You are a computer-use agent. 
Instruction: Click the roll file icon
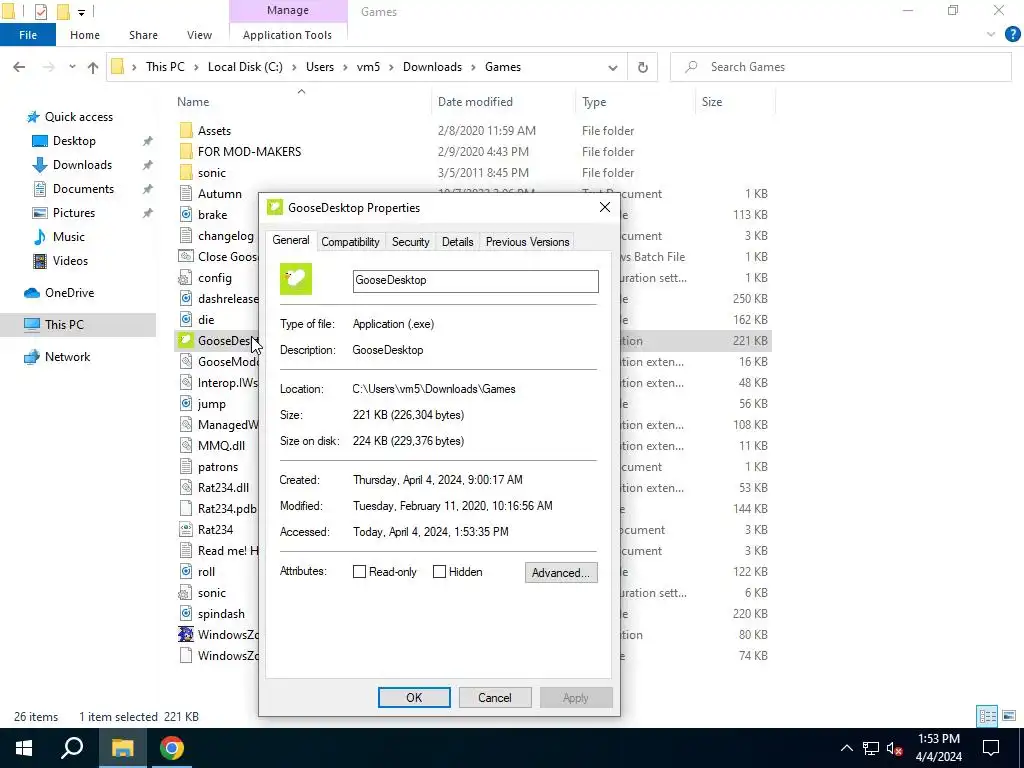pos(186,571)
